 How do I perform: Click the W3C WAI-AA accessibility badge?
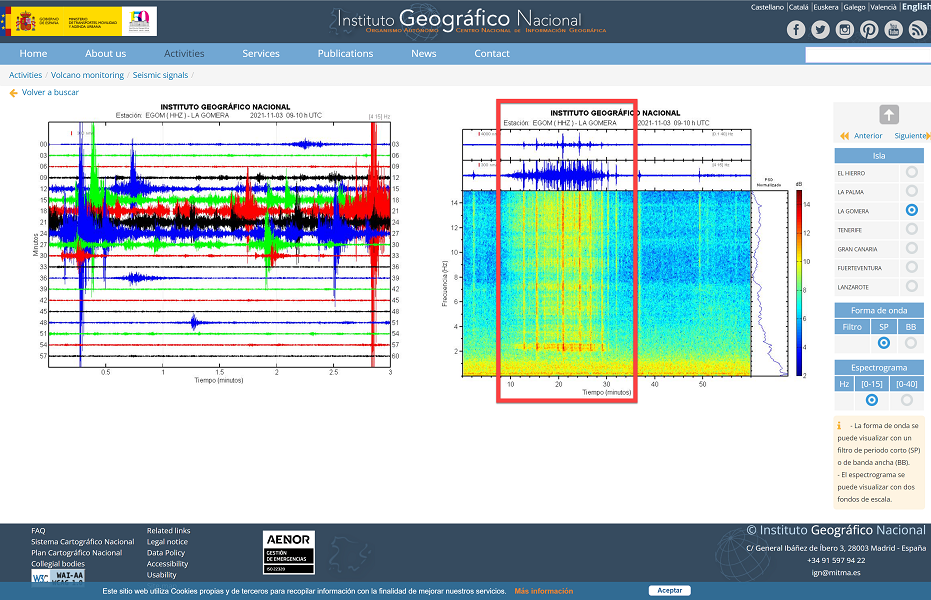tap(58, 577)
